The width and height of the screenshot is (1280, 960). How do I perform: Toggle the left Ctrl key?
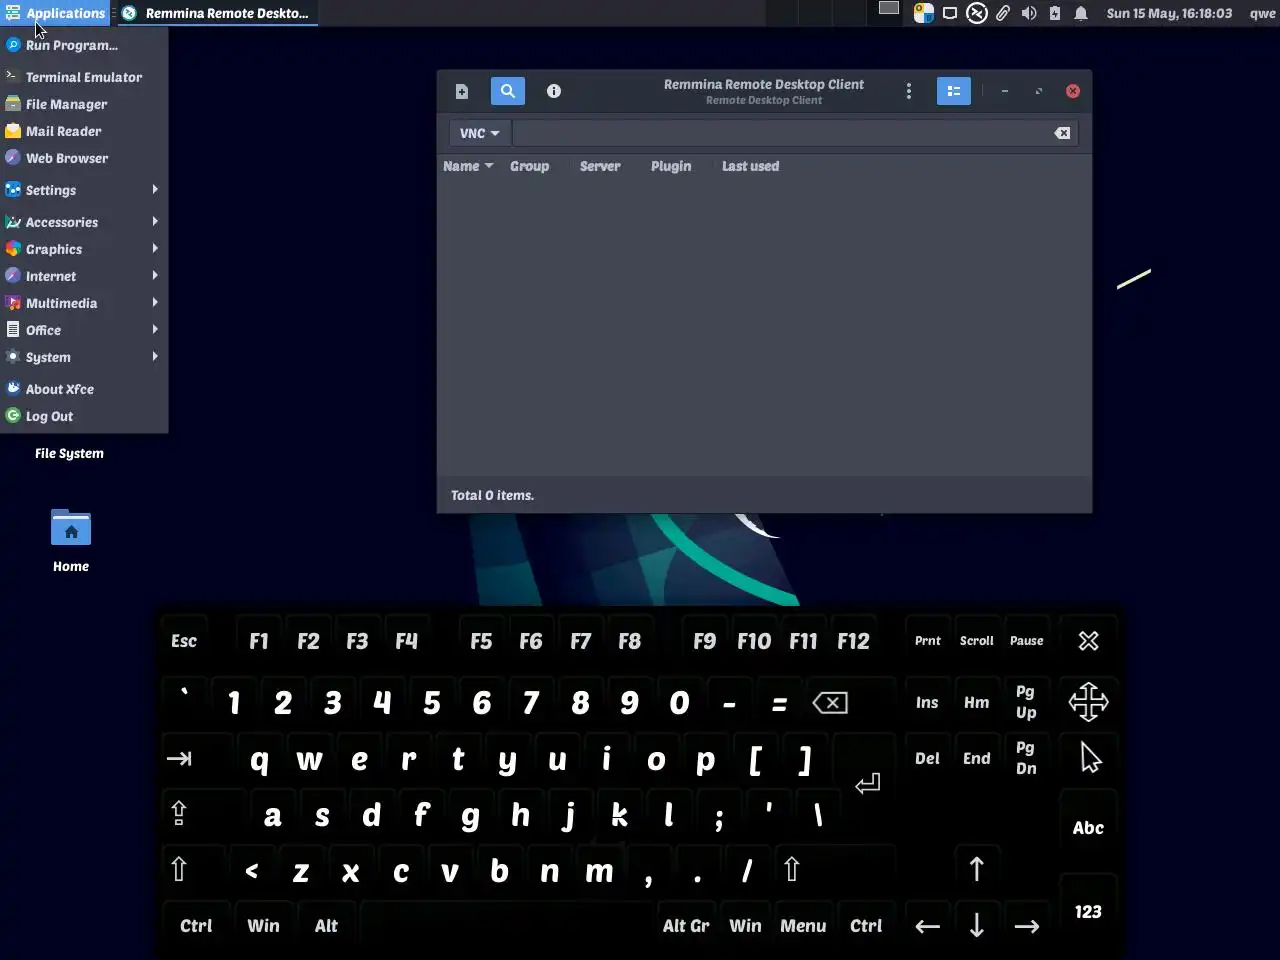(196, 926)
